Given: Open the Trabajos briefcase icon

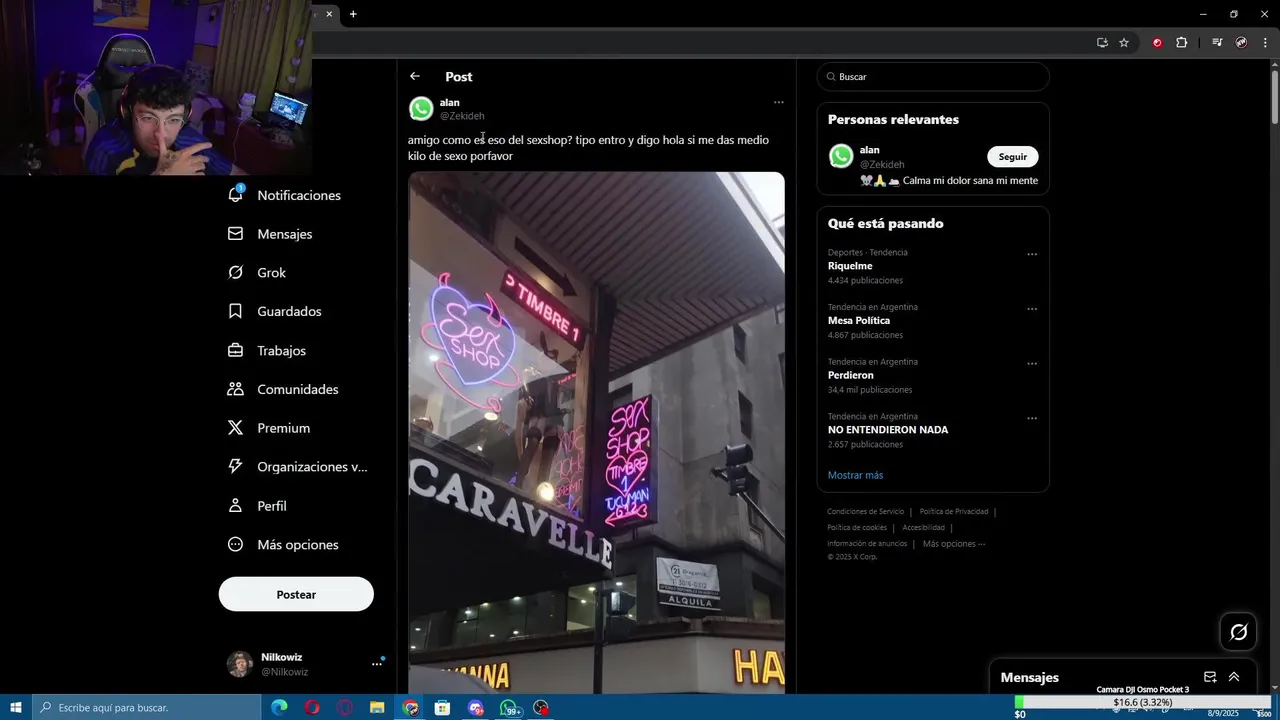Looking at the screenshot, I should pos(236,350).
